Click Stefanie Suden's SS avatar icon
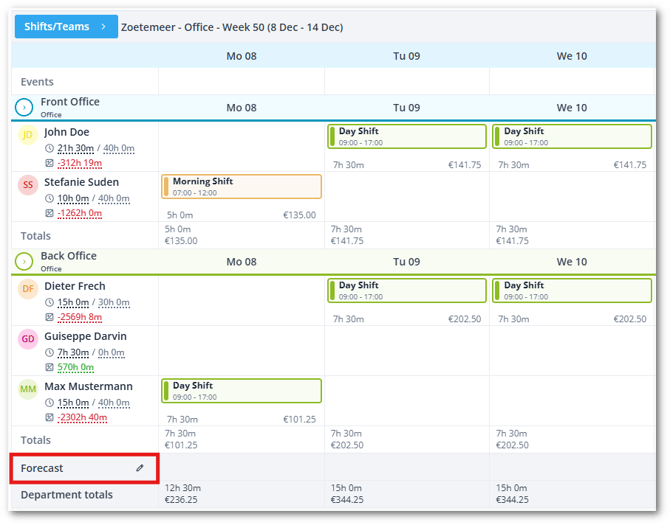The width and height of the screenshot is (670, 525). point(27,185)
